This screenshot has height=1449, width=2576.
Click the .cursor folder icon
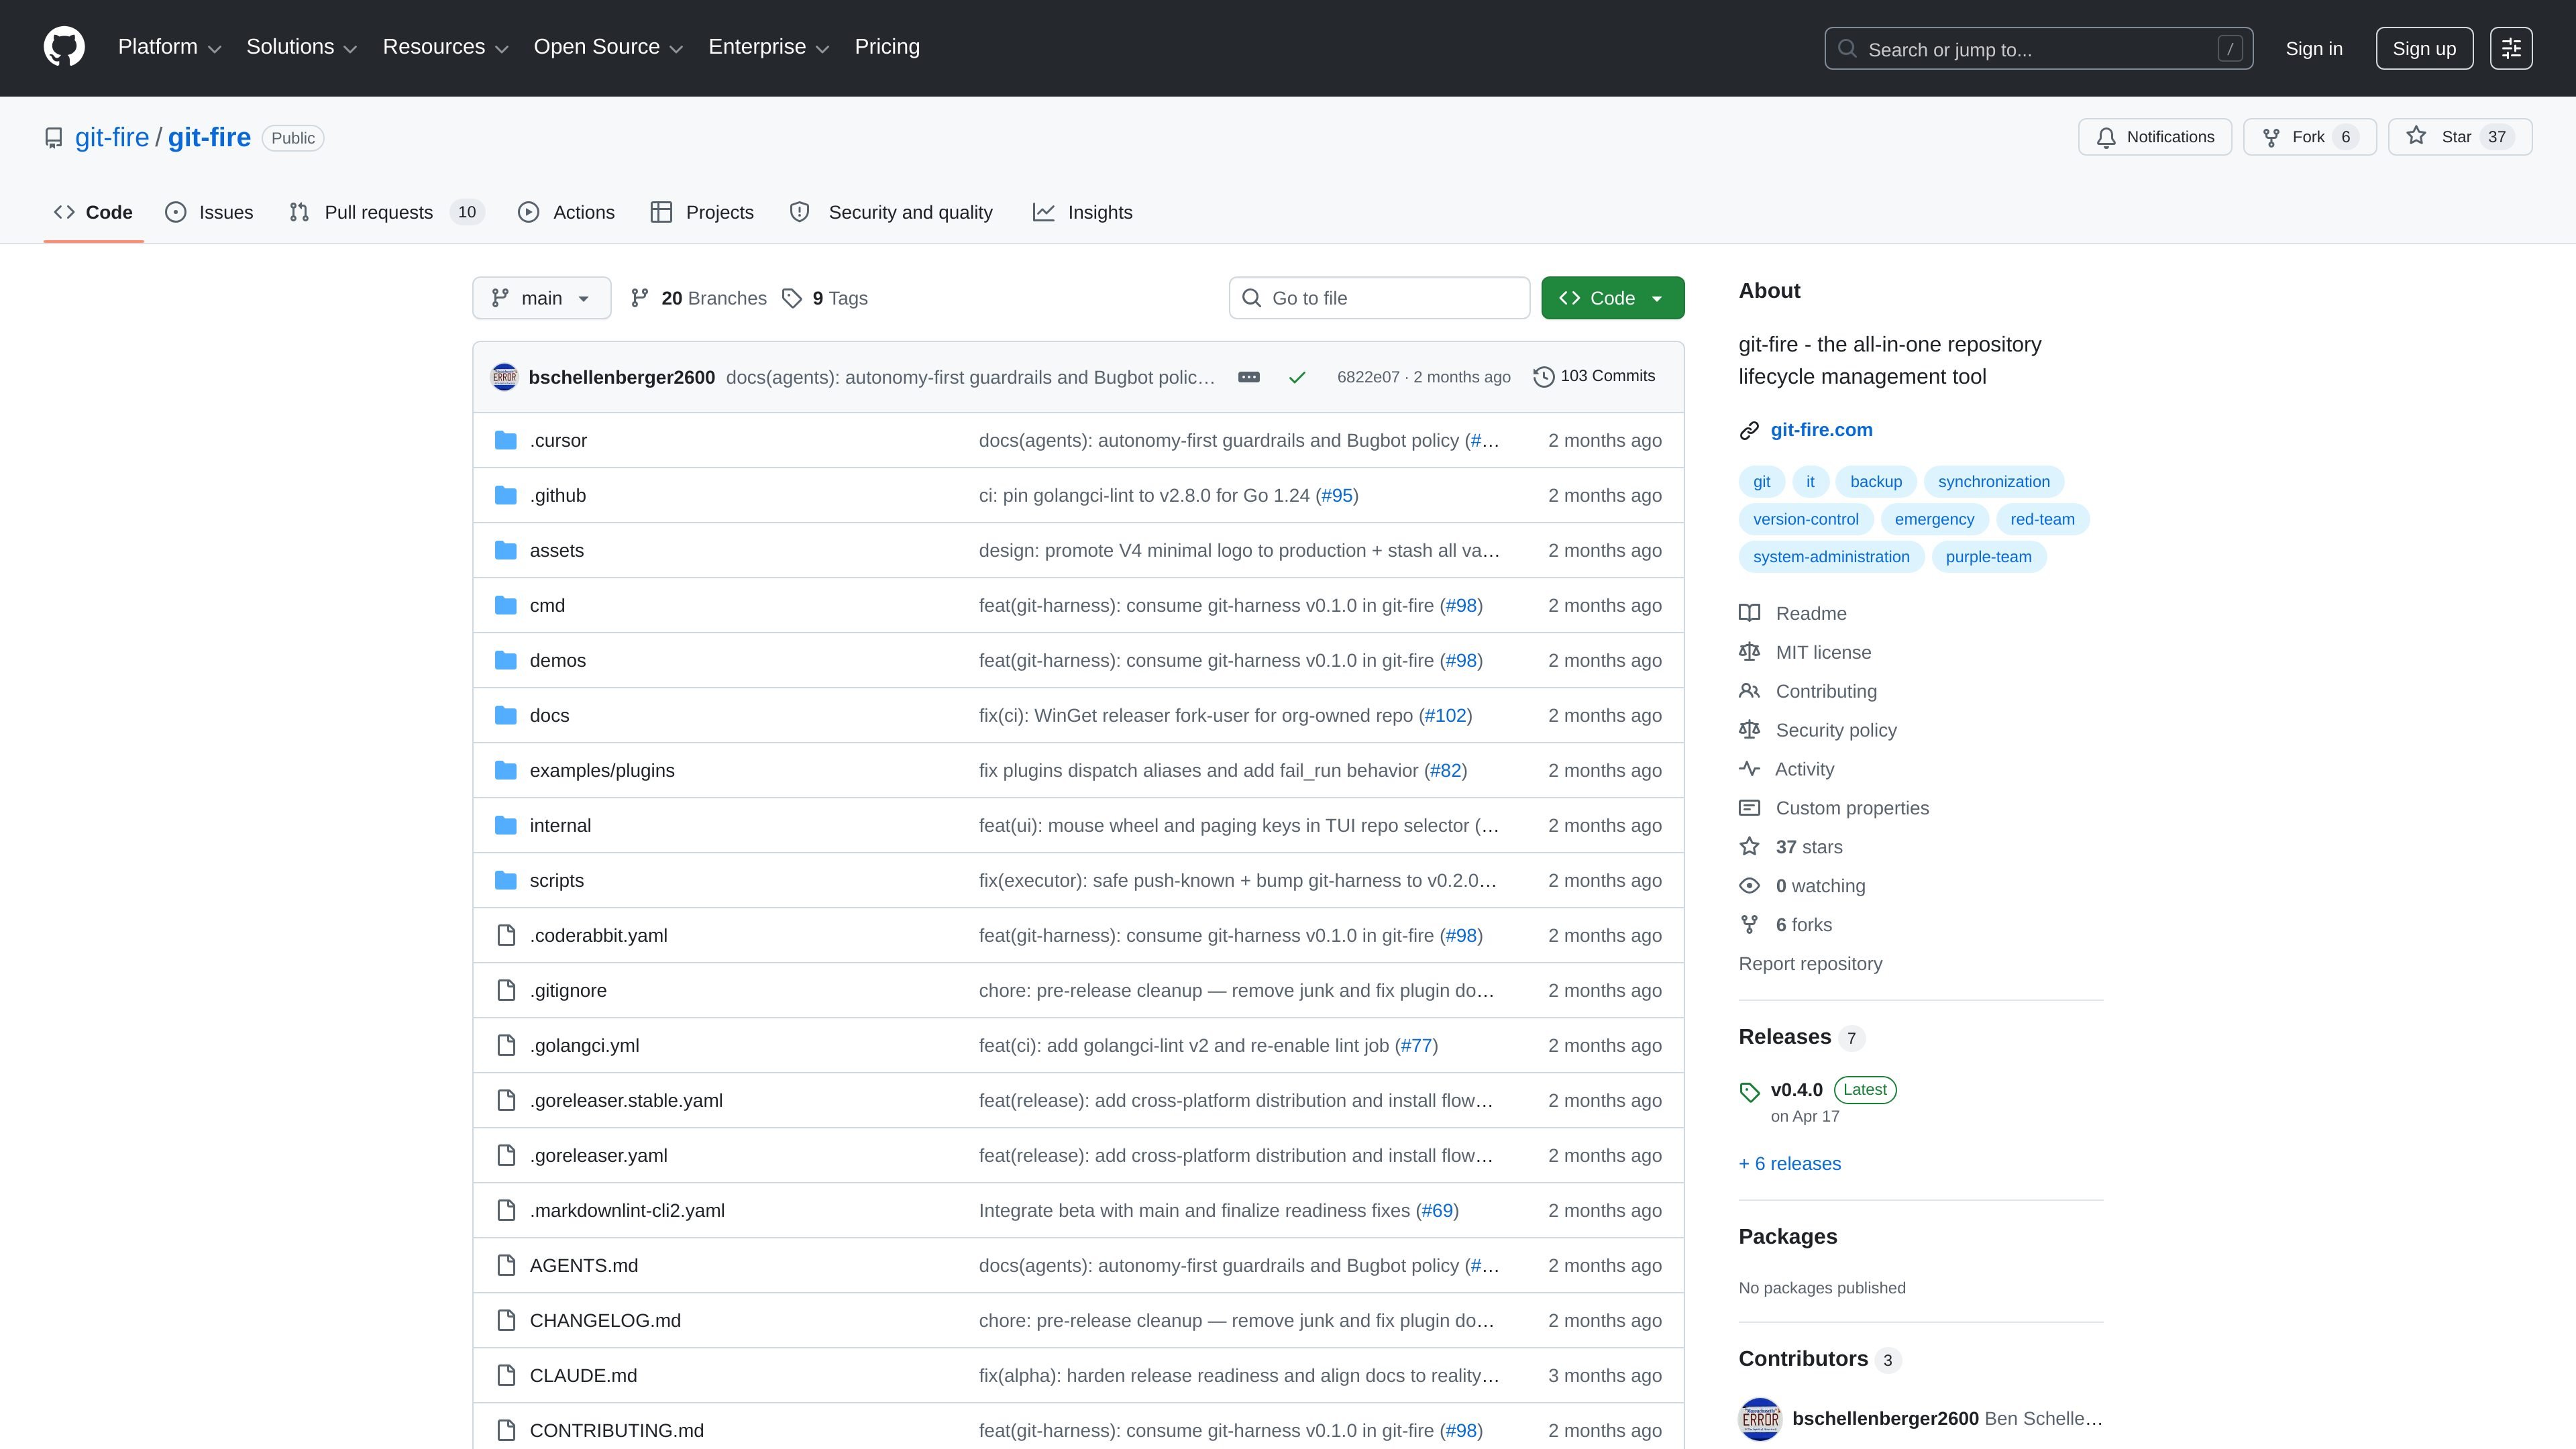pos(506,440)
